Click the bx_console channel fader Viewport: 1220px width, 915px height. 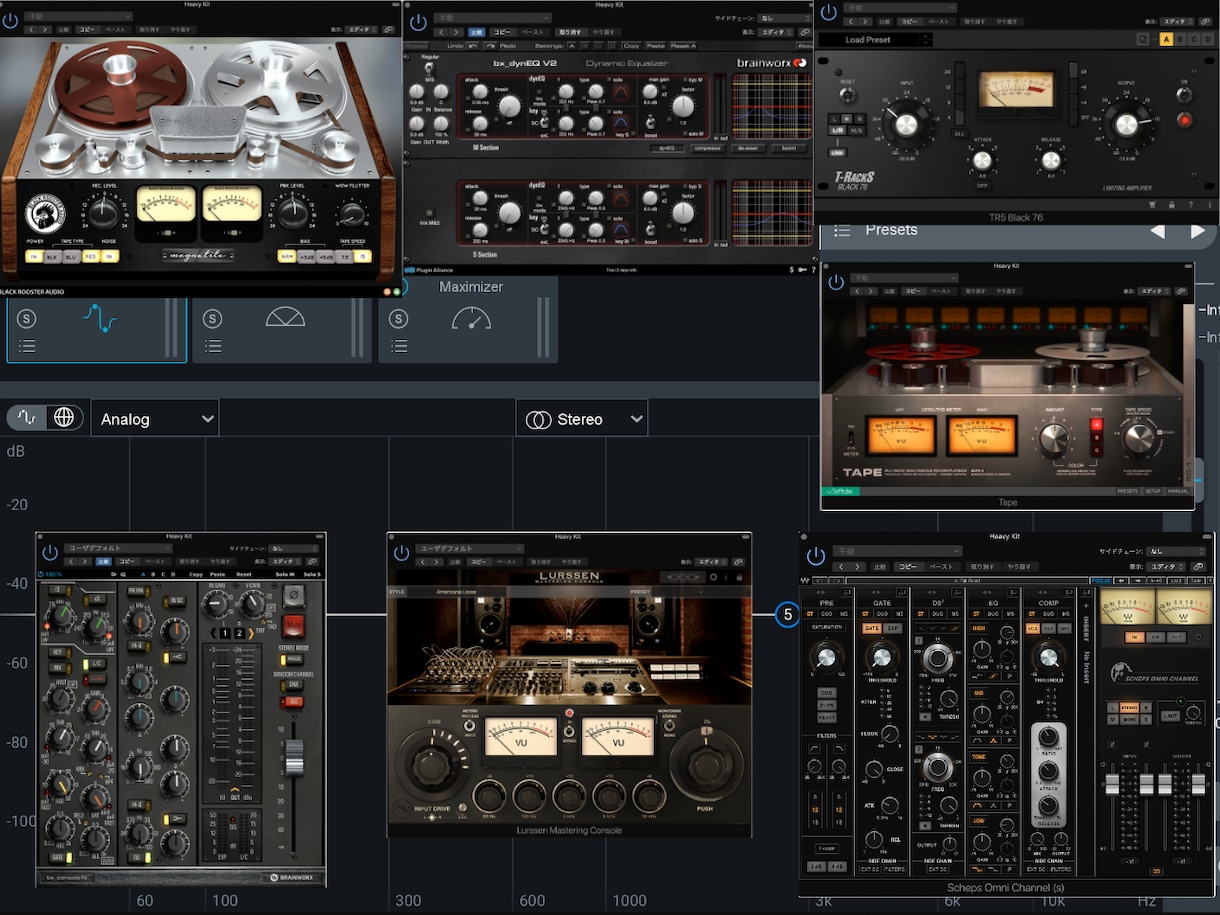point(293,757)
